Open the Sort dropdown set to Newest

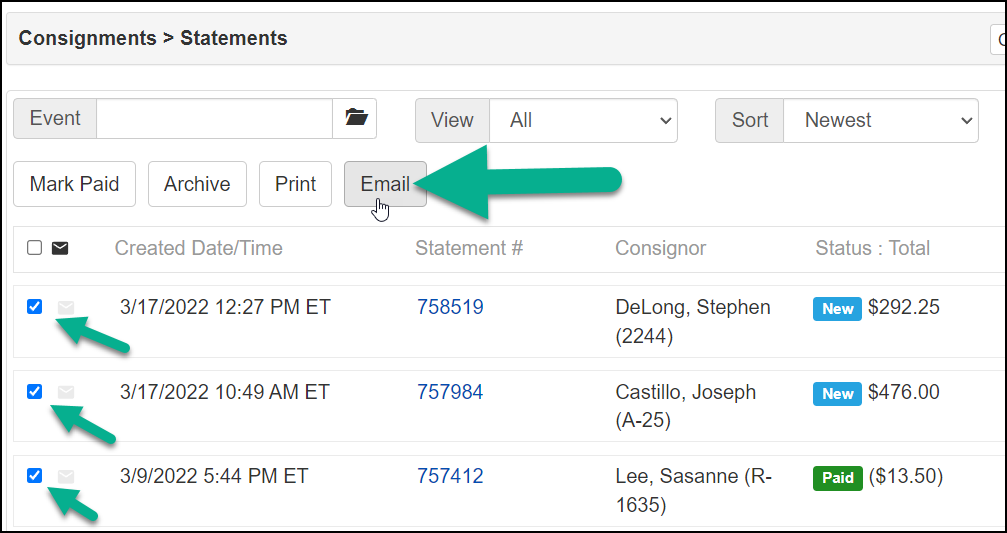(x=880, y=120)
